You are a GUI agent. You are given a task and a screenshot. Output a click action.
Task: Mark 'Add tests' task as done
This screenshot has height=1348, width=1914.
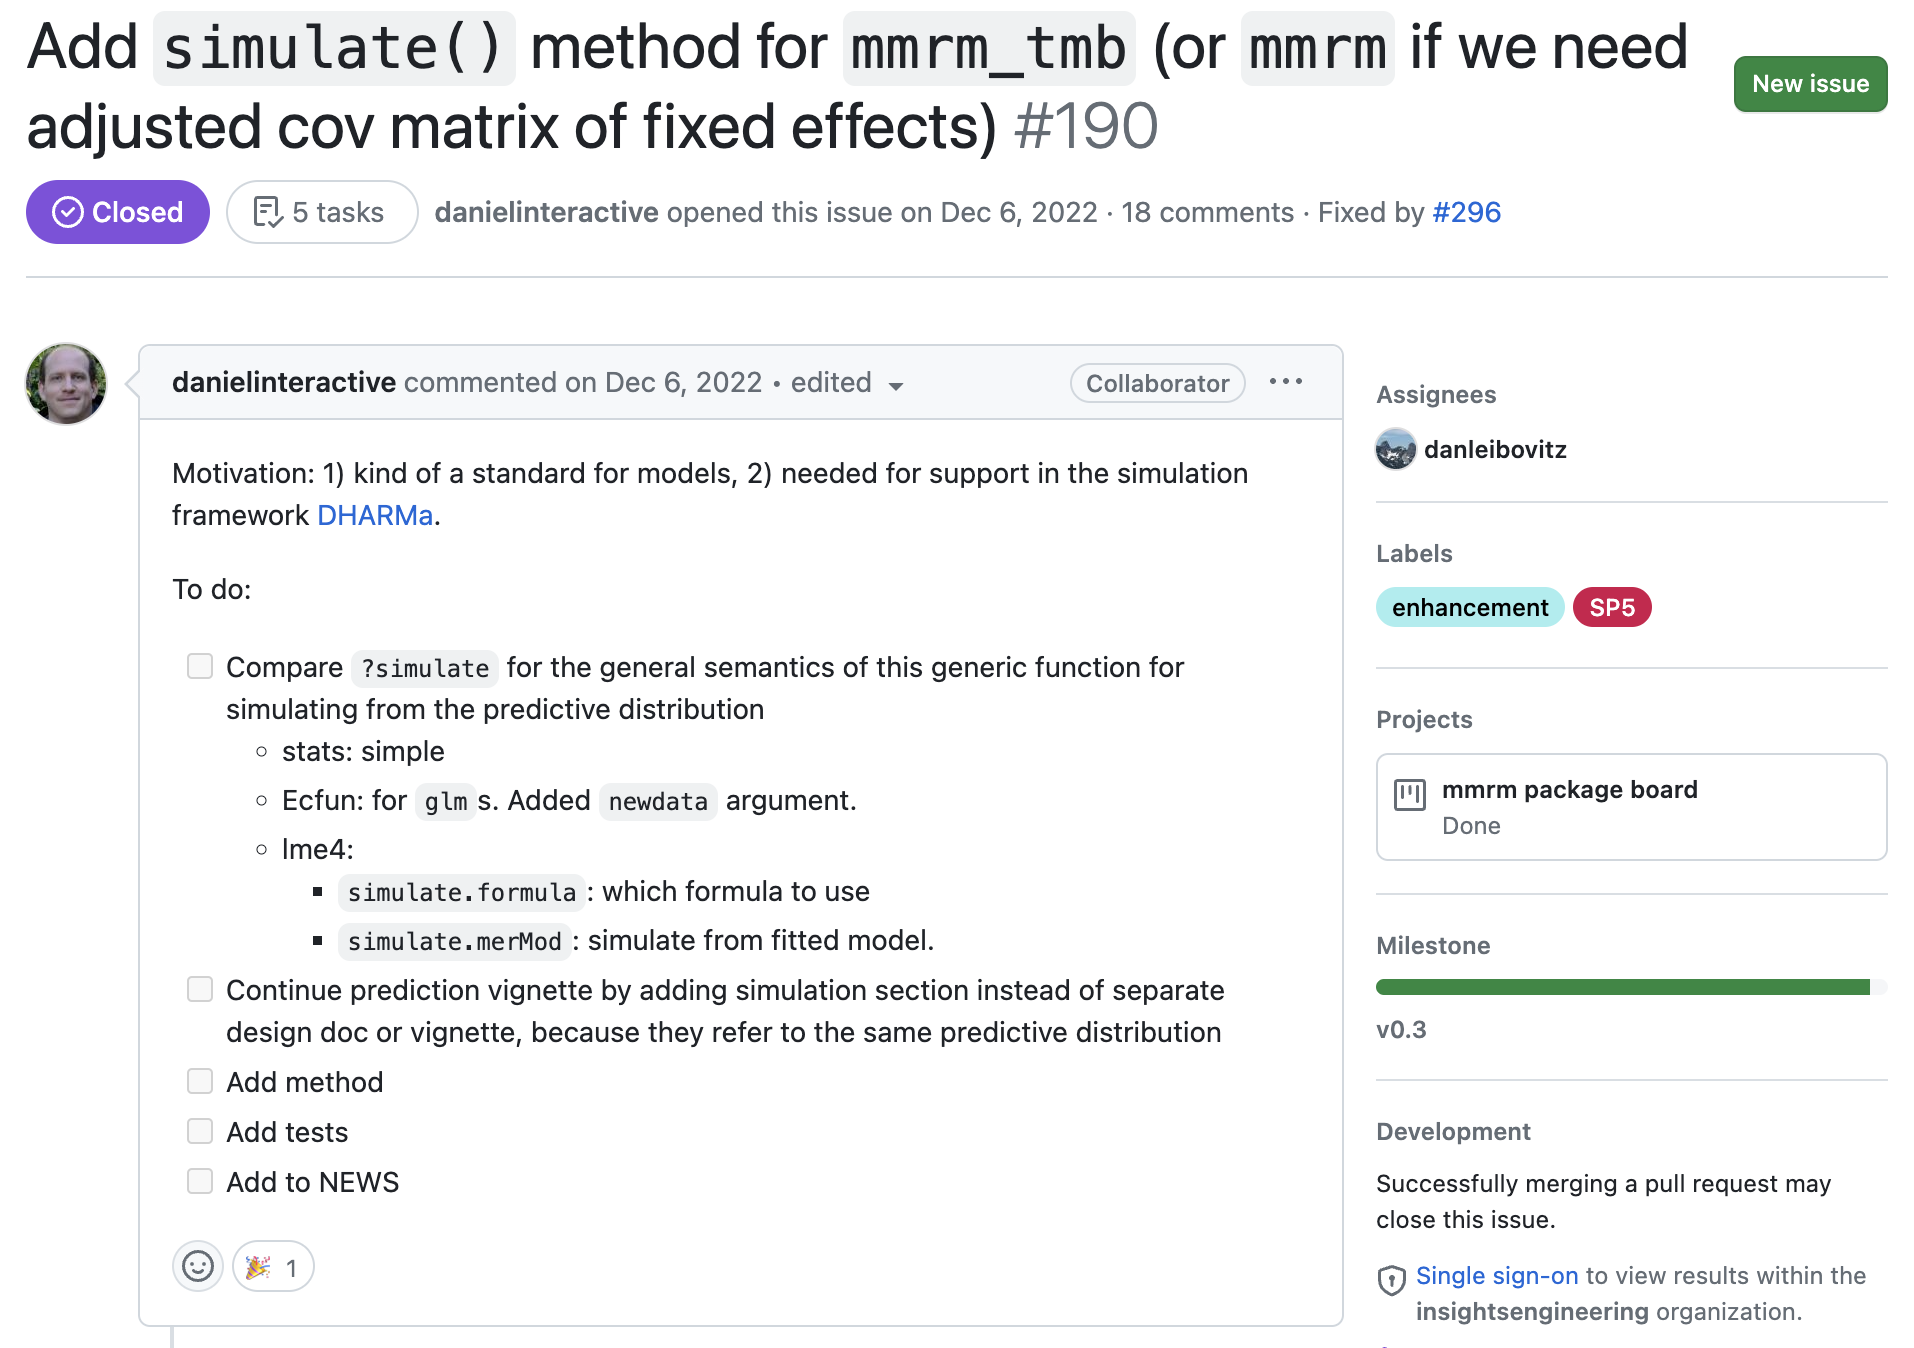200,1131
